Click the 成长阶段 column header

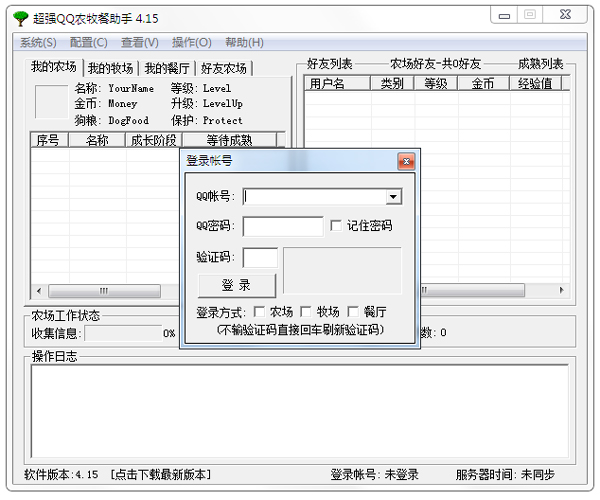[x=154, y=140]
